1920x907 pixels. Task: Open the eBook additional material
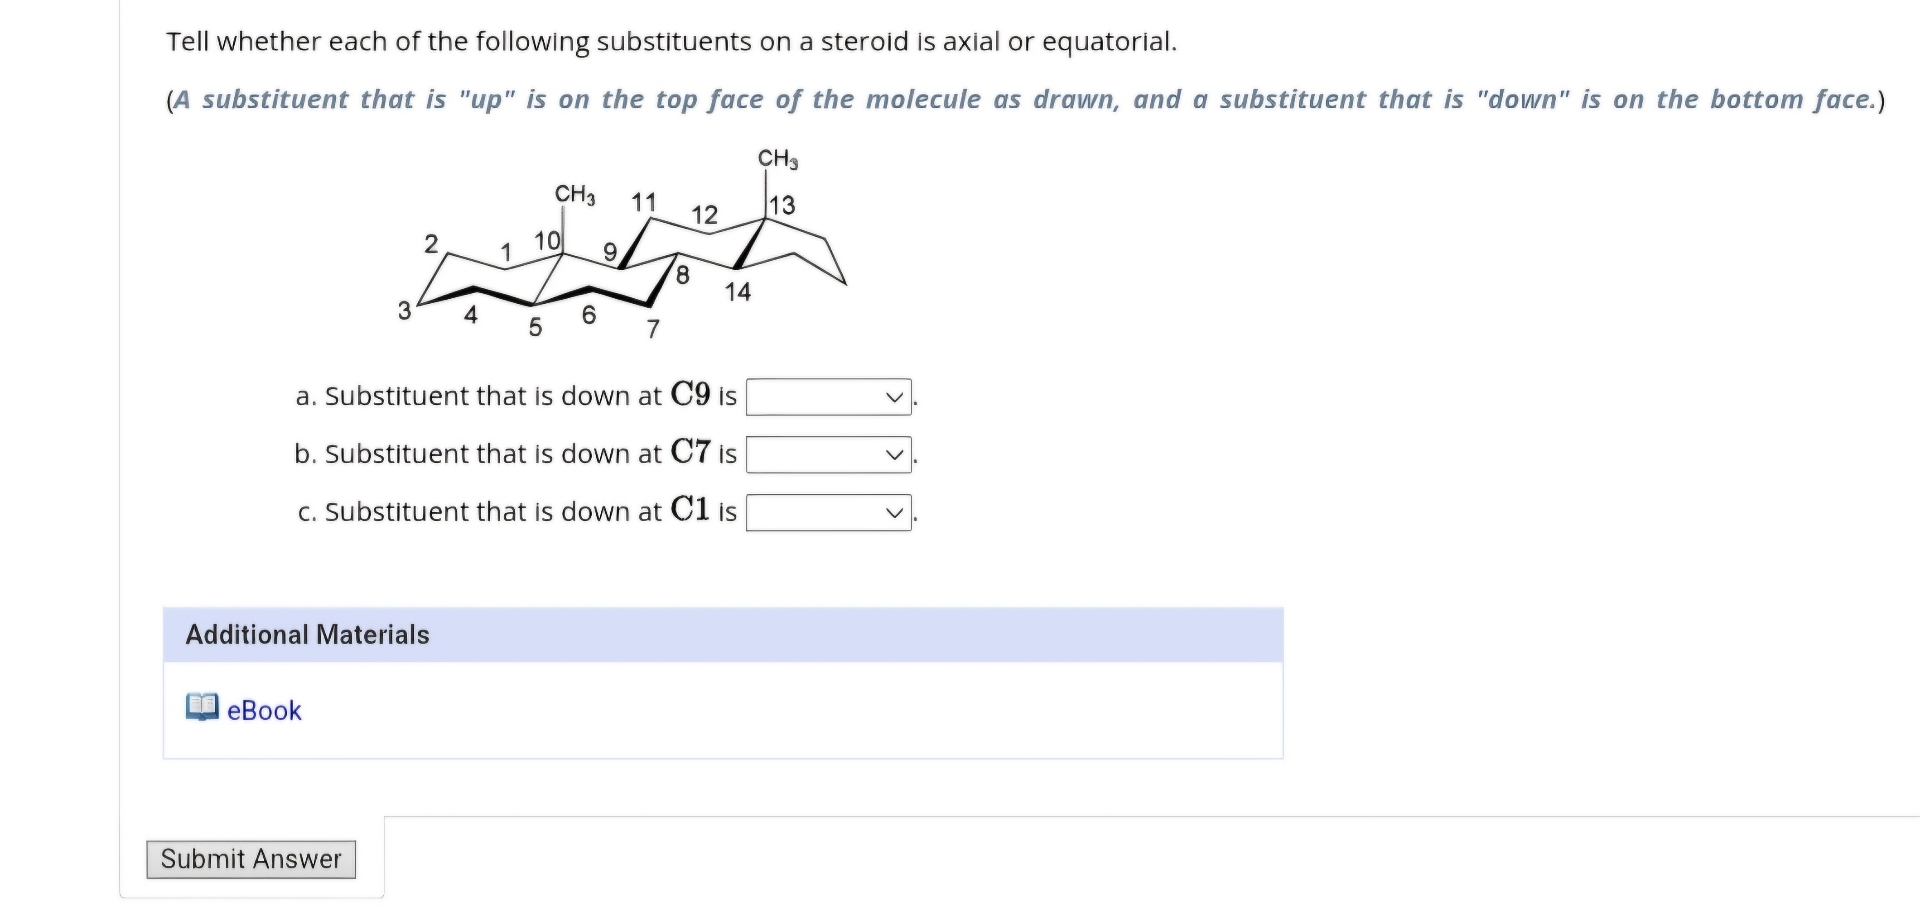click(263, 710)
